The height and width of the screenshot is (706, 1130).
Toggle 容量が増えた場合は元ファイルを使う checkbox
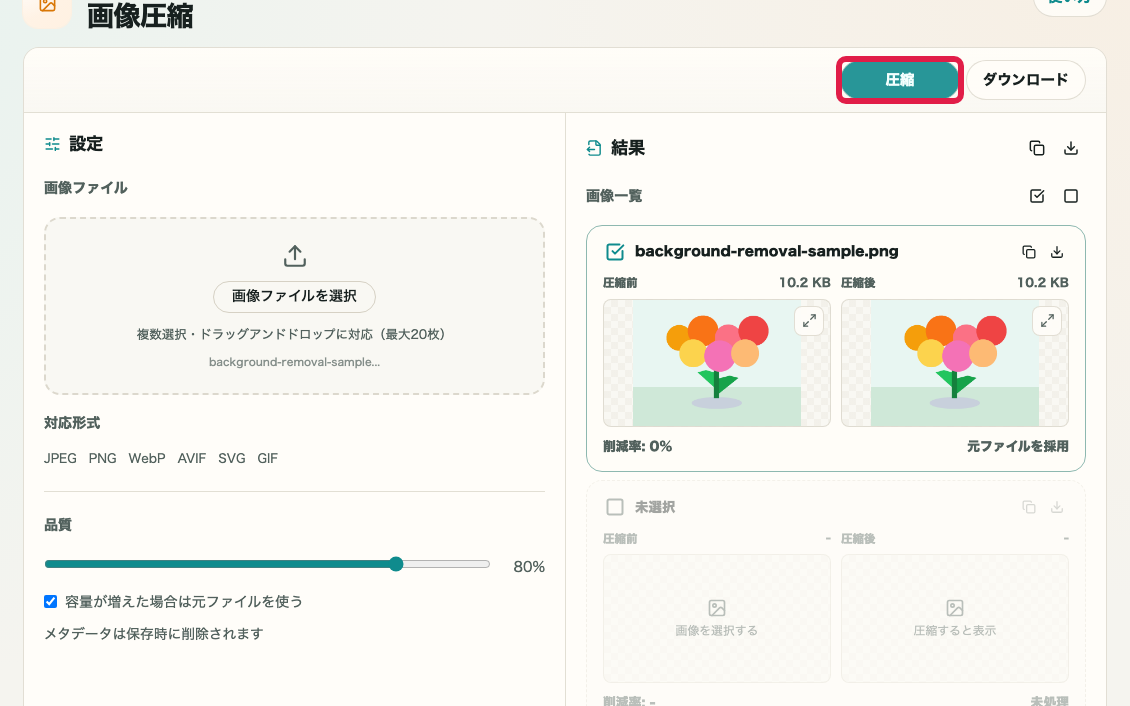[50, 601]
